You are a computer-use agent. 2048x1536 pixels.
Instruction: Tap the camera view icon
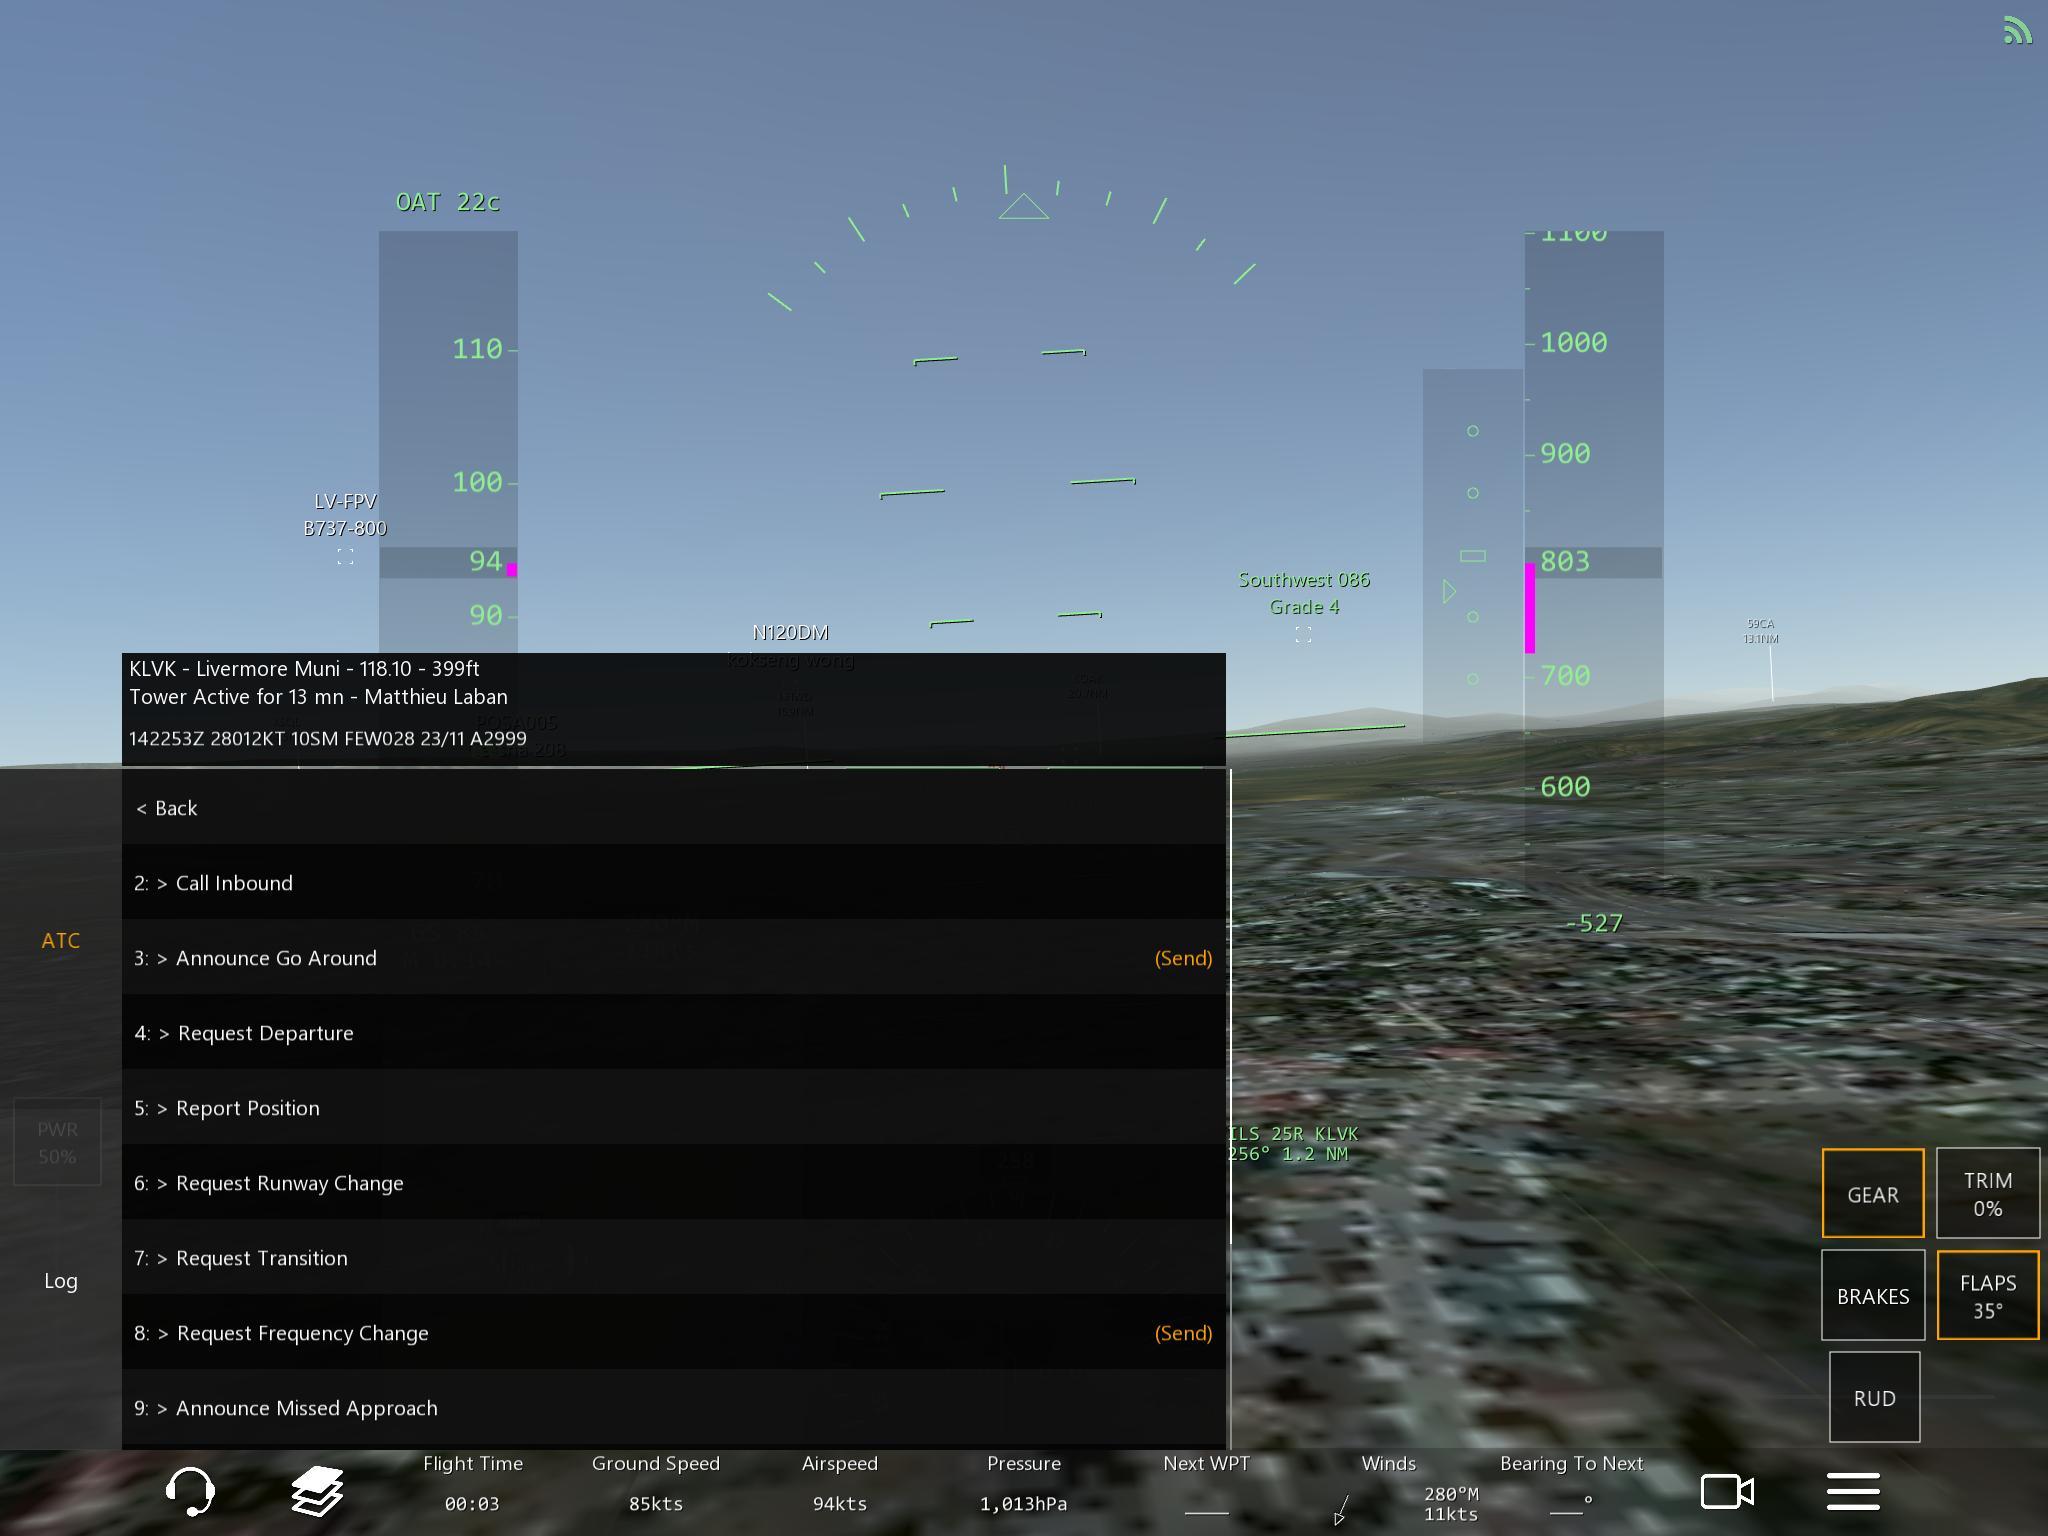[x=1727, y=1491]
